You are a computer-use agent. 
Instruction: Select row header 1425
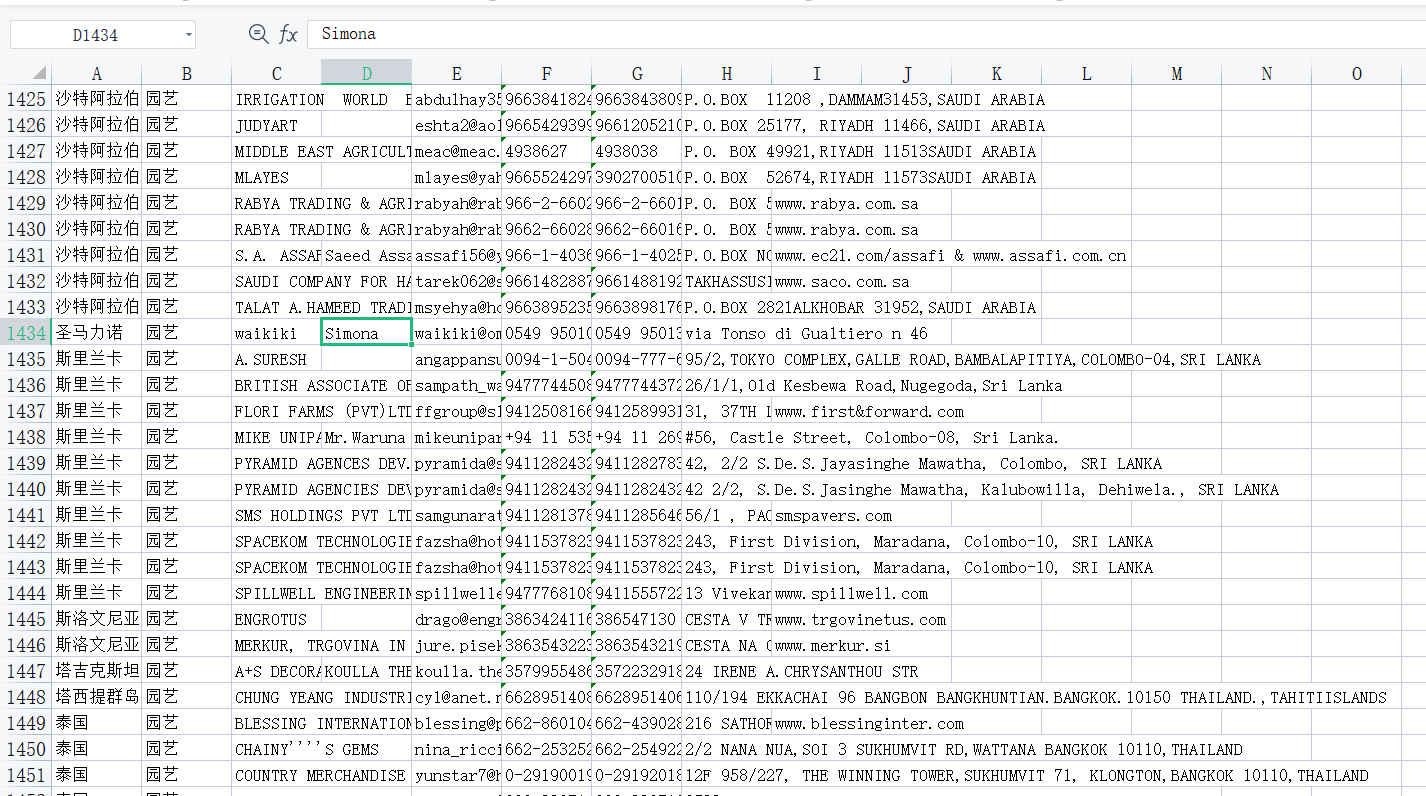point(26,99)
